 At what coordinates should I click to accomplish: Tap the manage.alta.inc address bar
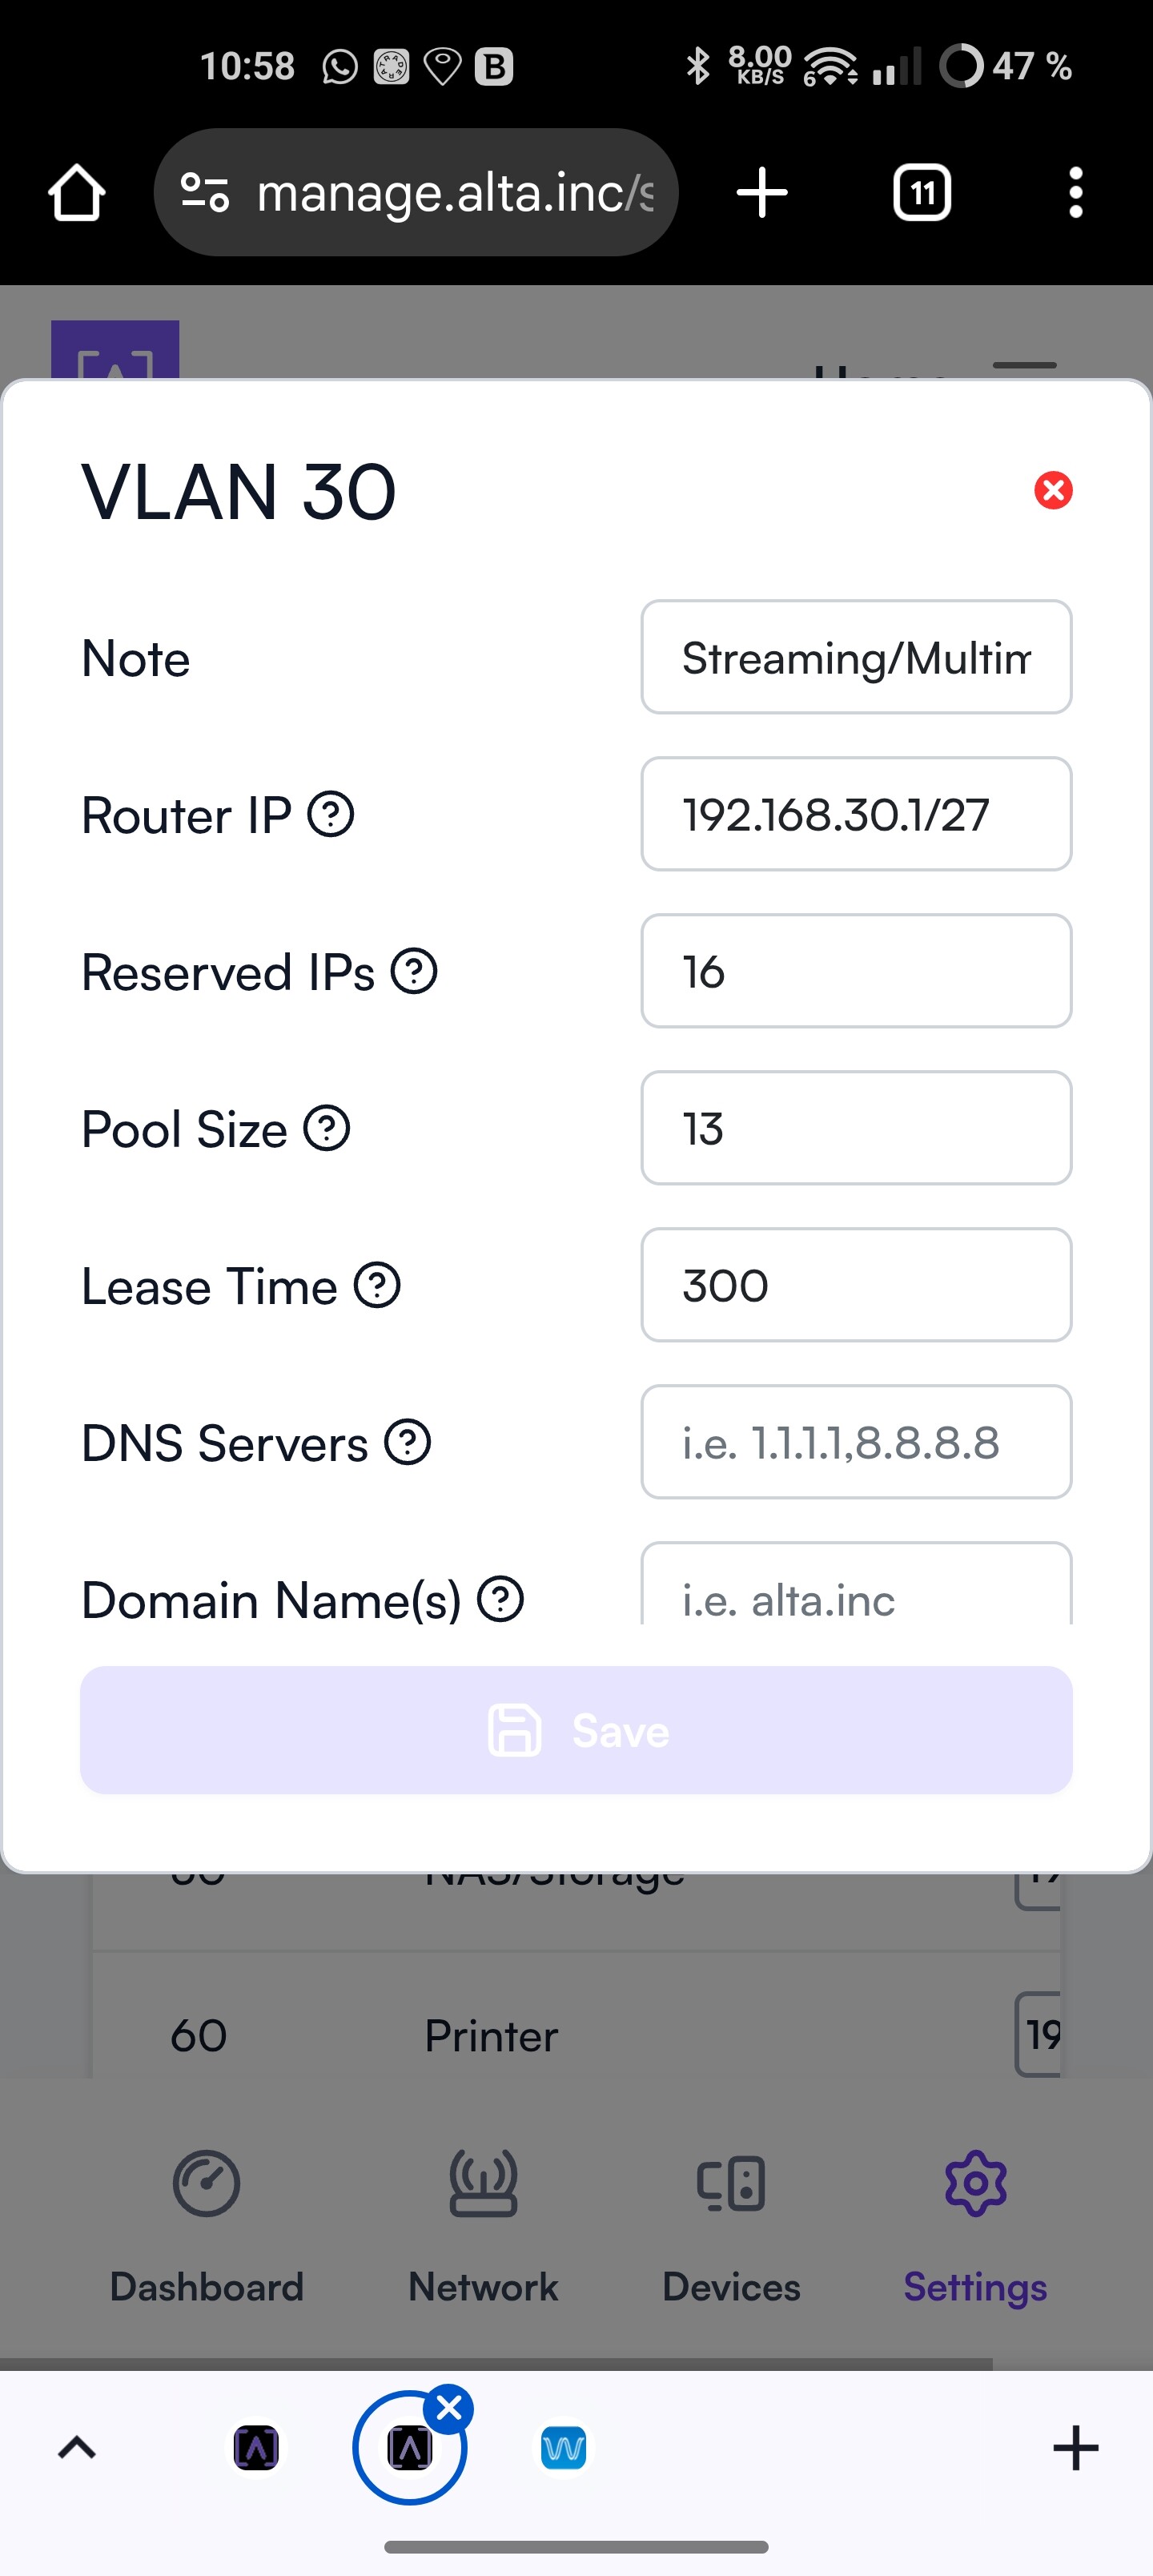tap(416, 192)
